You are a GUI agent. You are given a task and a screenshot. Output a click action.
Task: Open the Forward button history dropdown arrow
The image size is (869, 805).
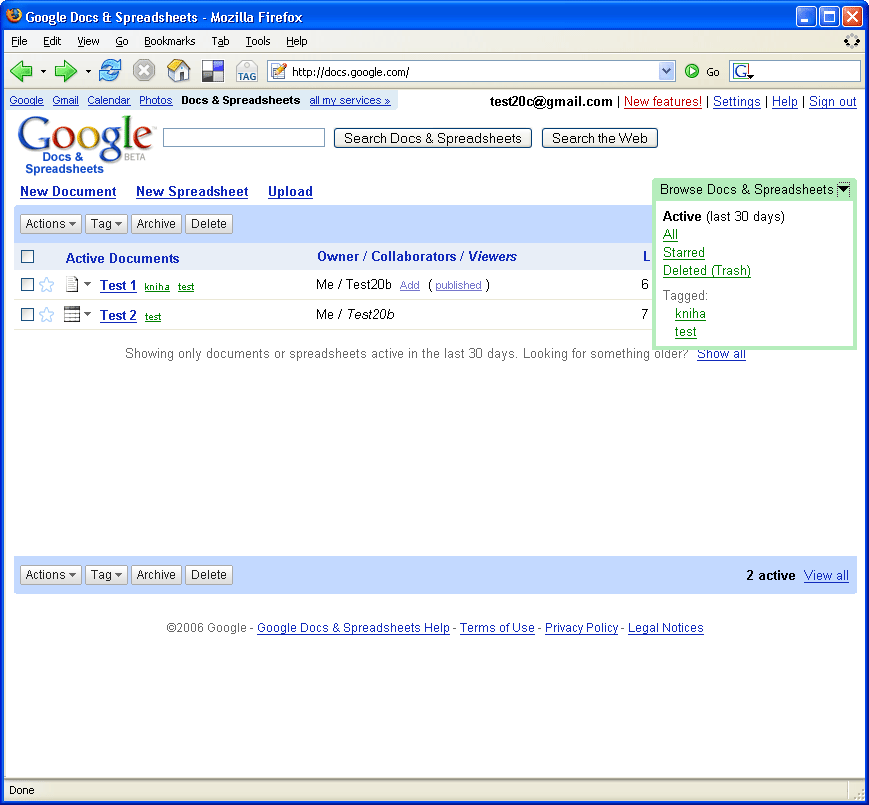coord(88,71)
